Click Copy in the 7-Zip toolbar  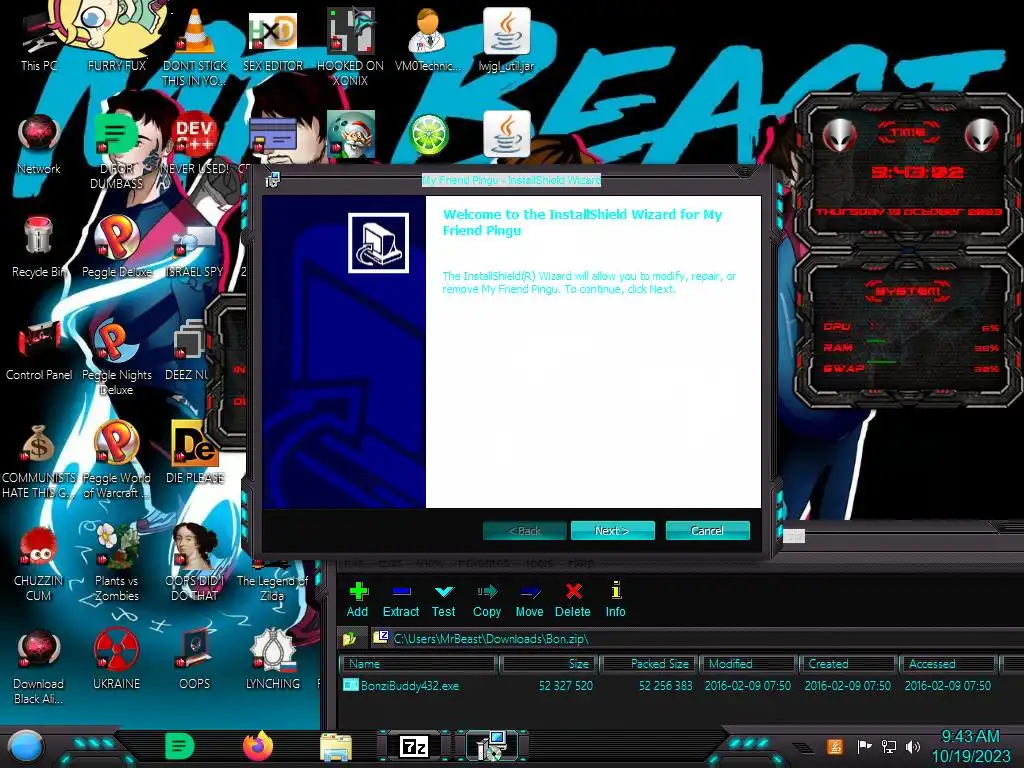click(x=487, y=600)
